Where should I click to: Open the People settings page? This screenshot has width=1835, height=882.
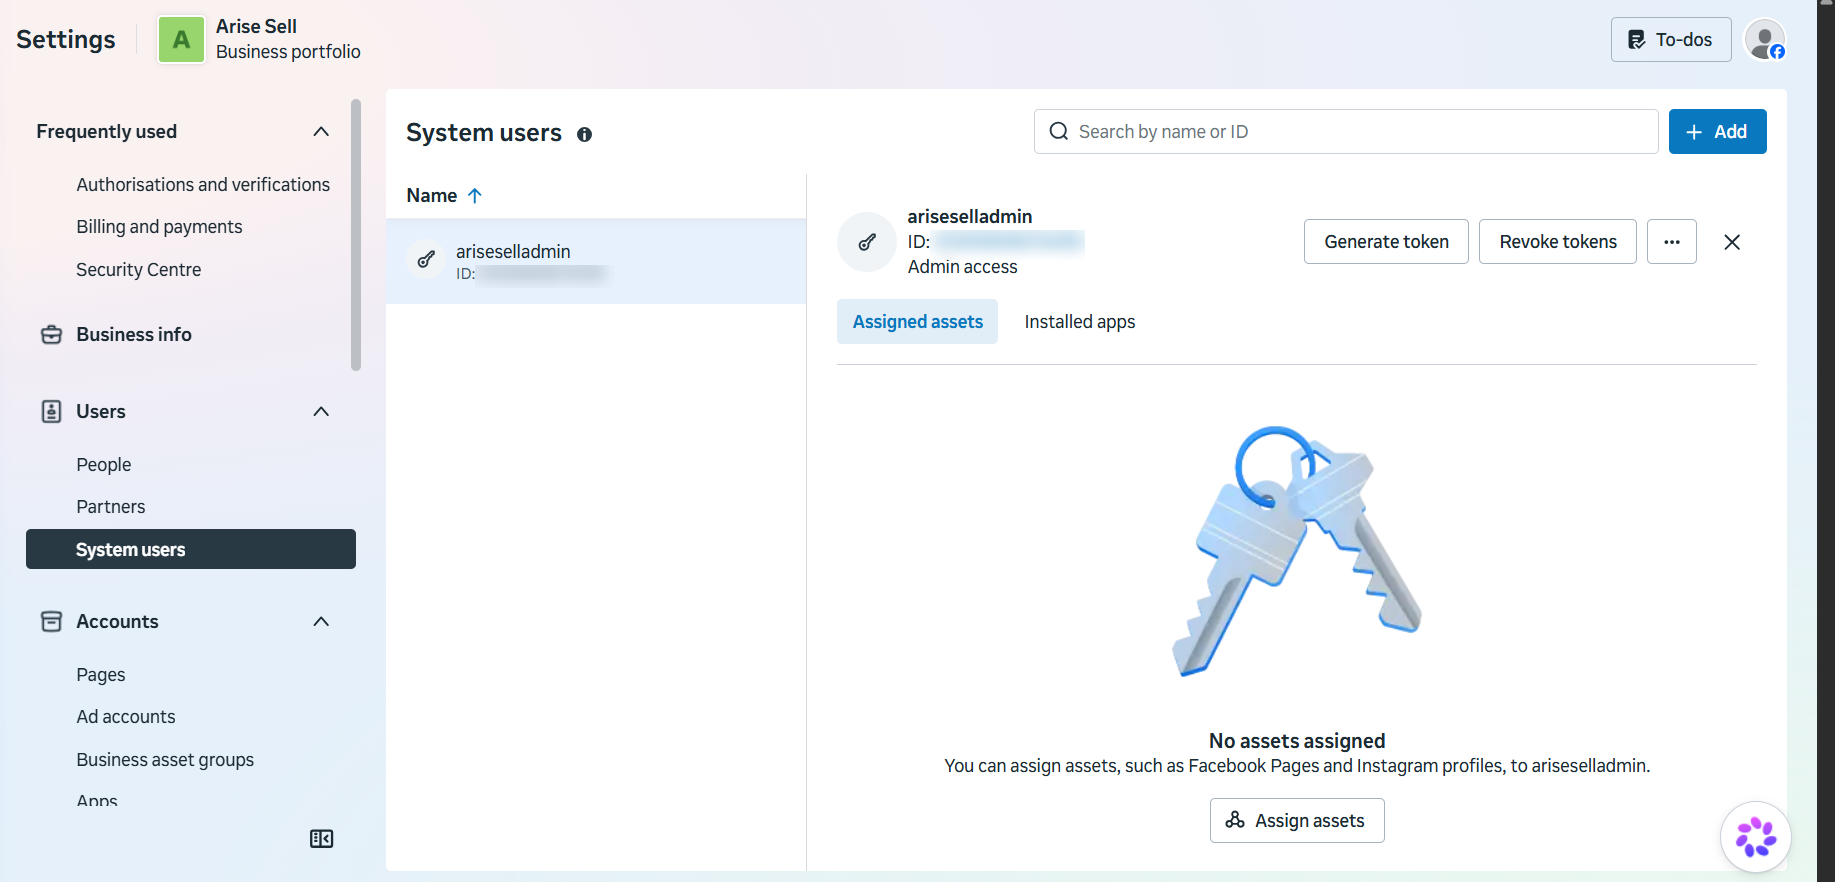point(103,465)
